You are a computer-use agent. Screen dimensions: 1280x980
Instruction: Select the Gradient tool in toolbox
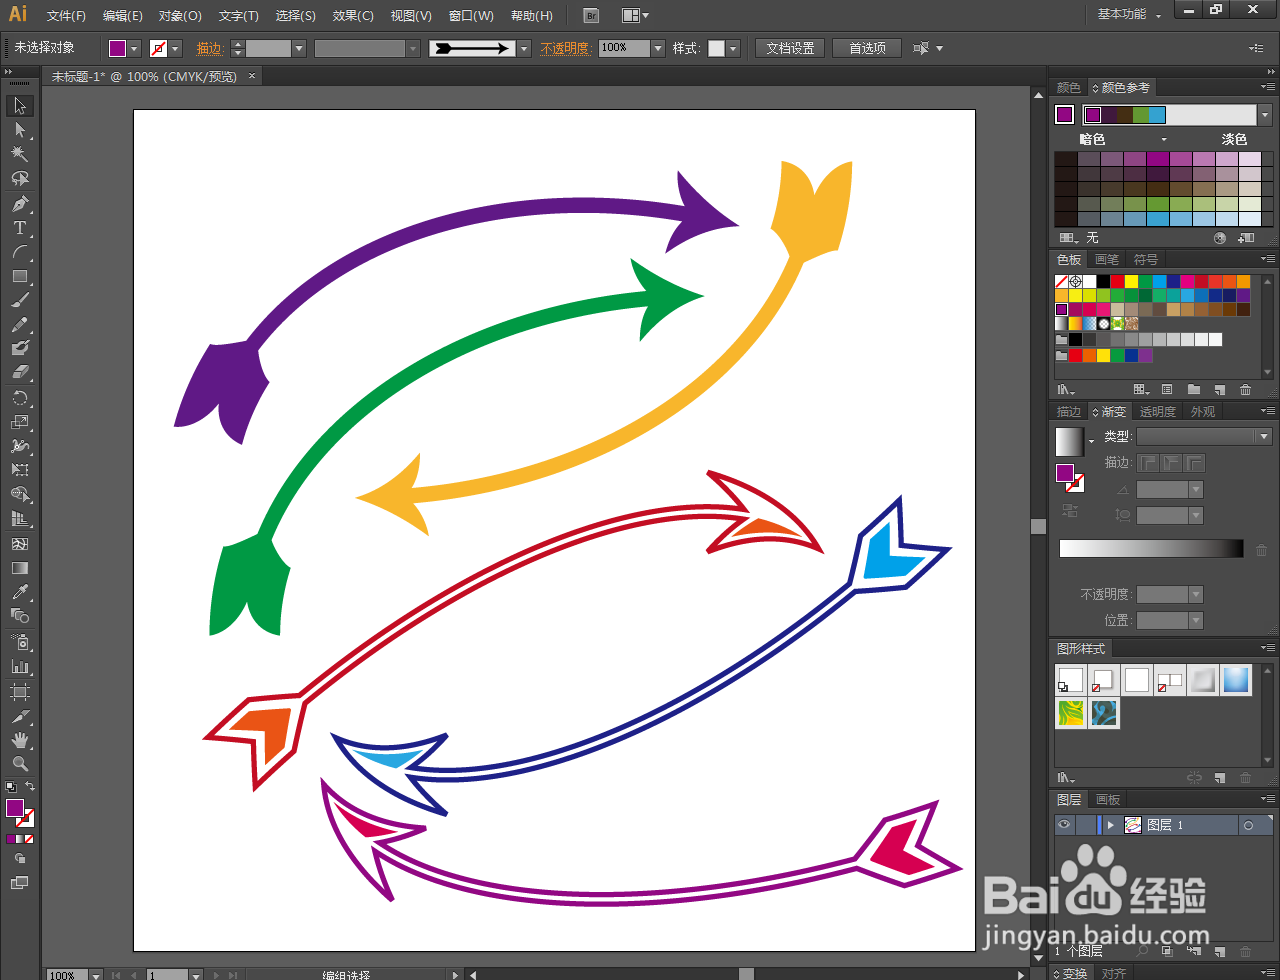click(20, 568)
